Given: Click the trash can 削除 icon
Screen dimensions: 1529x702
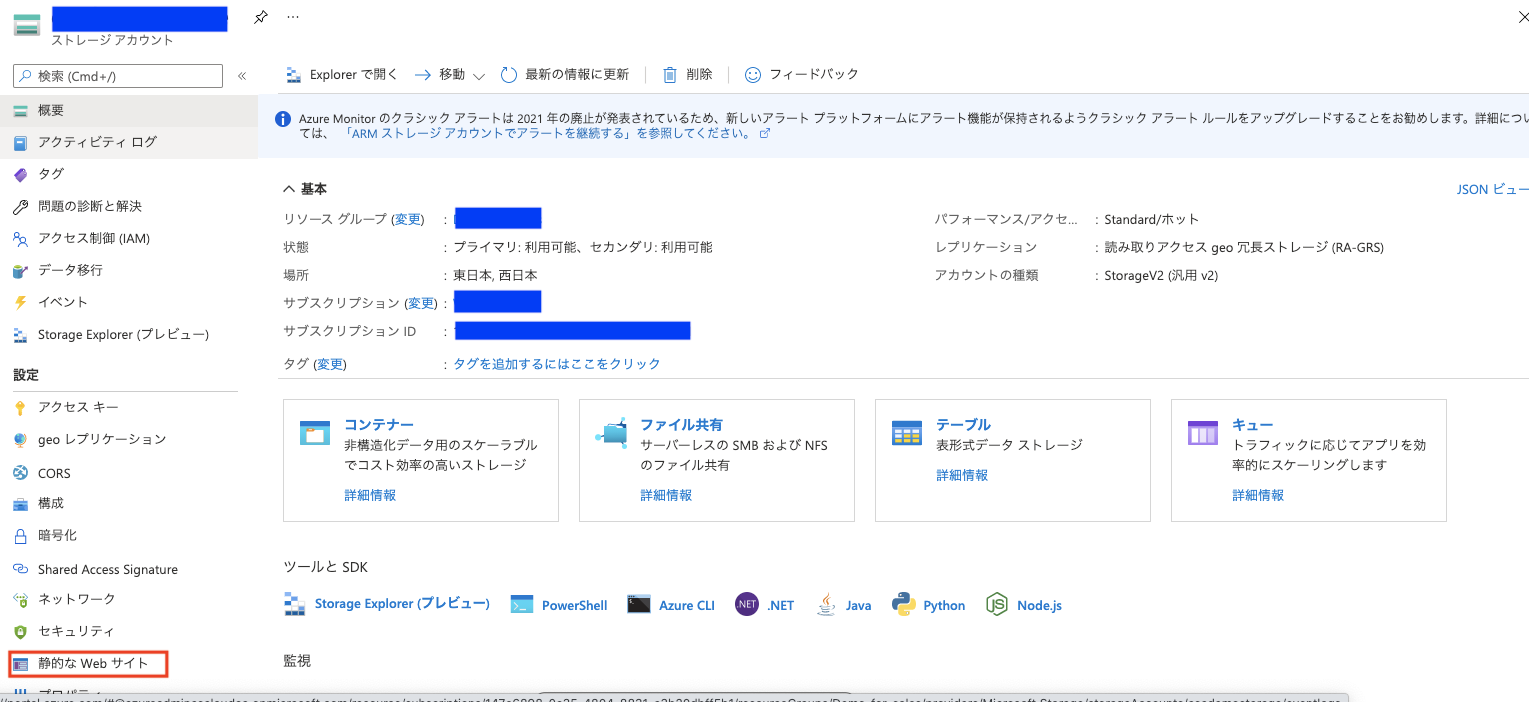Looking at the screenshot, I should pyautogui.click(x=670, y=74).
